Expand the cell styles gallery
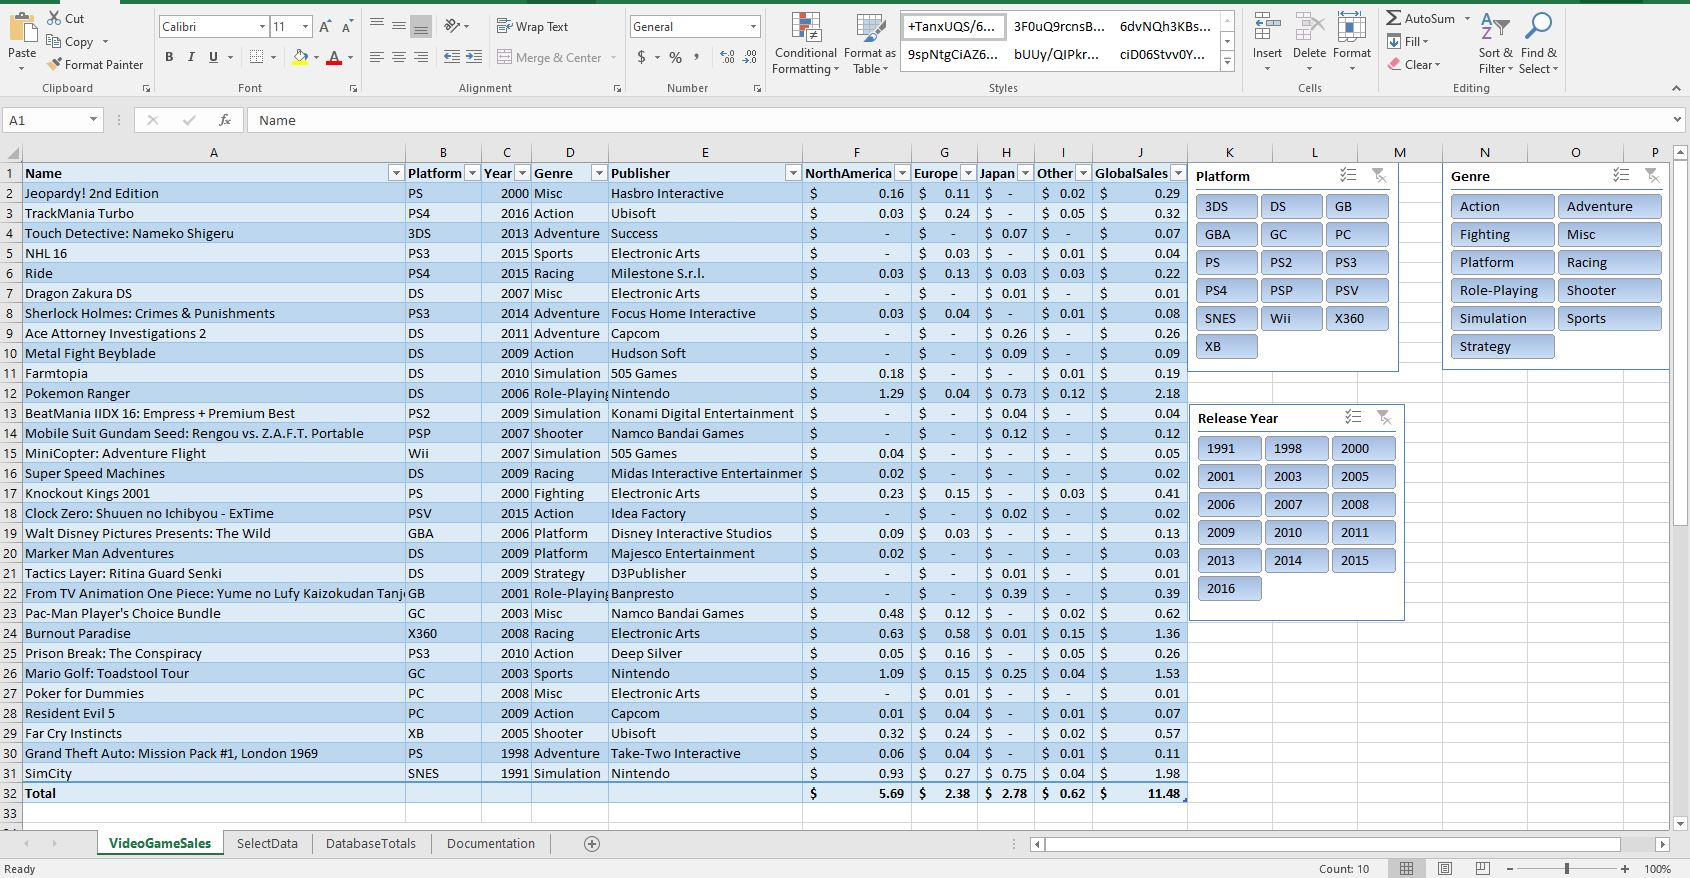This screenshot has height=878, width=1690. click(1228, 62)
